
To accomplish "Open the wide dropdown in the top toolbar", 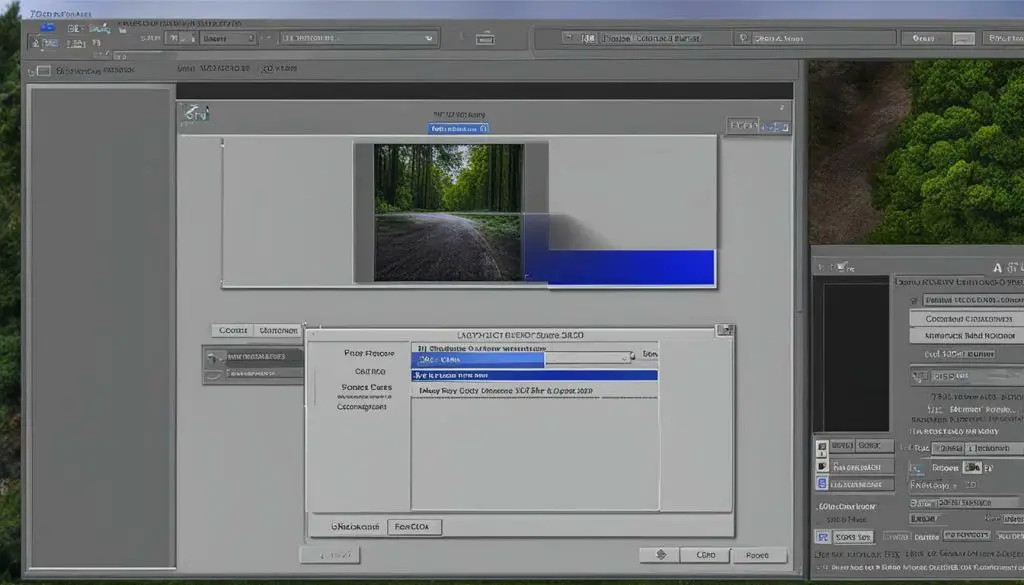I will (359, 39).
